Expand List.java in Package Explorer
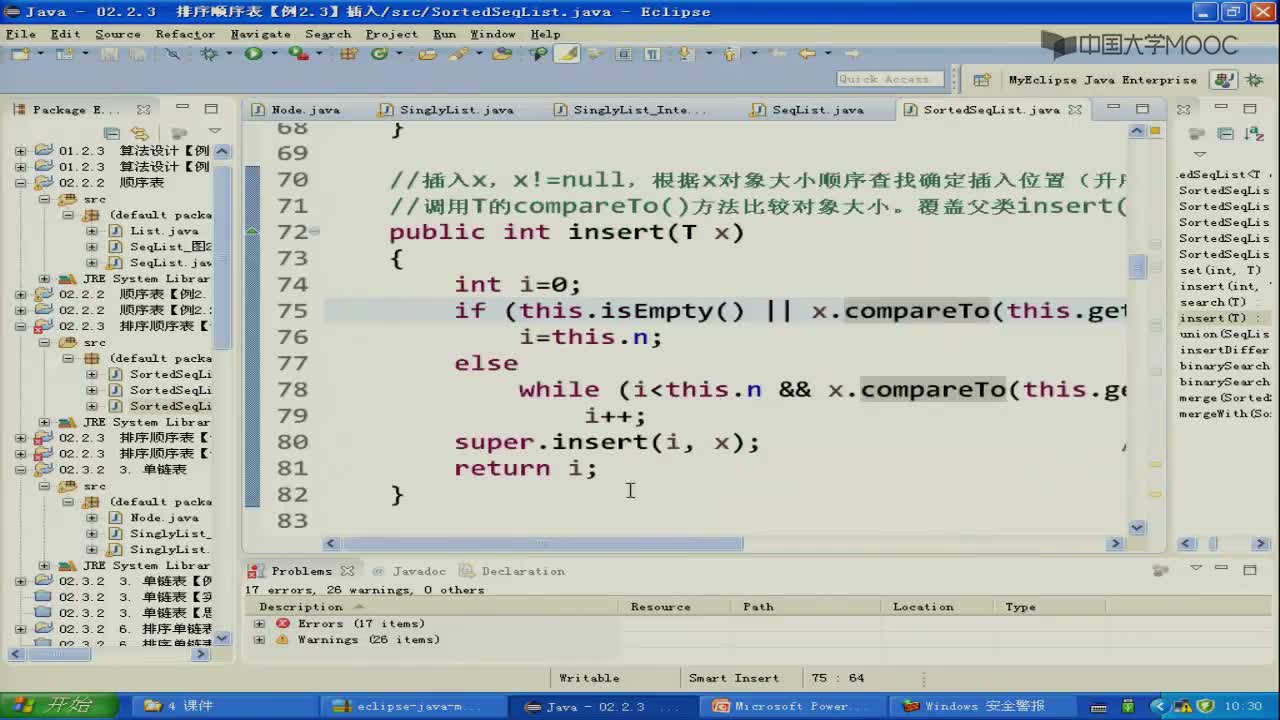This screenshot has height=720, width=1280. 91,231
